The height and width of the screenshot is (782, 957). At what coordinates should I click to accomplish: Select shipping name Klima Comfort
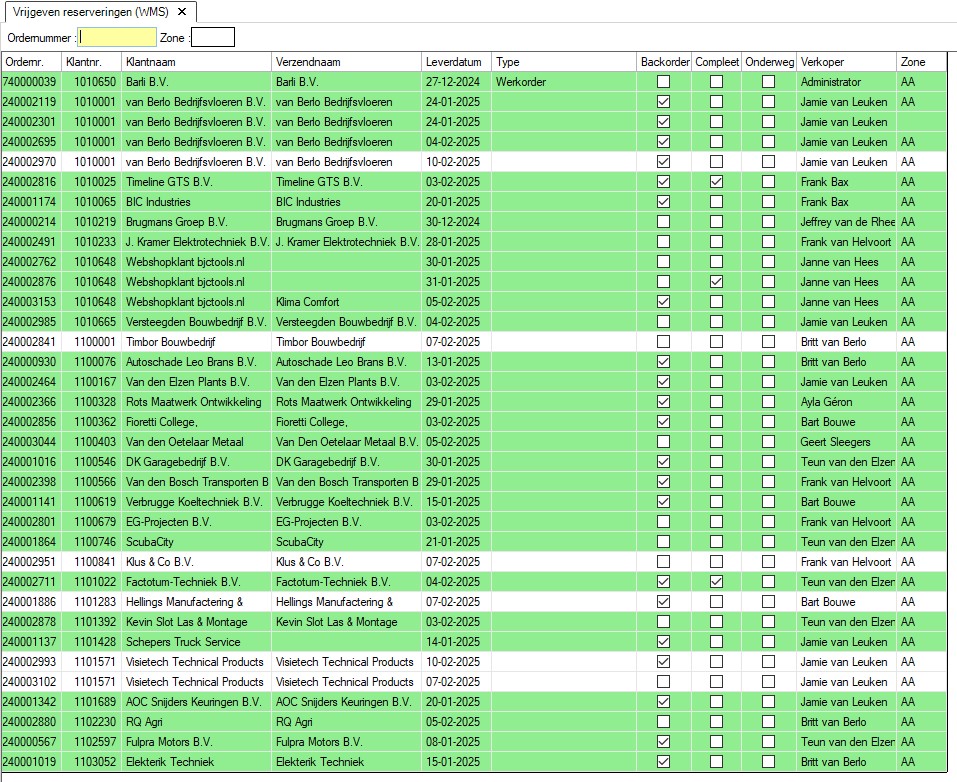tap(307, 302)
